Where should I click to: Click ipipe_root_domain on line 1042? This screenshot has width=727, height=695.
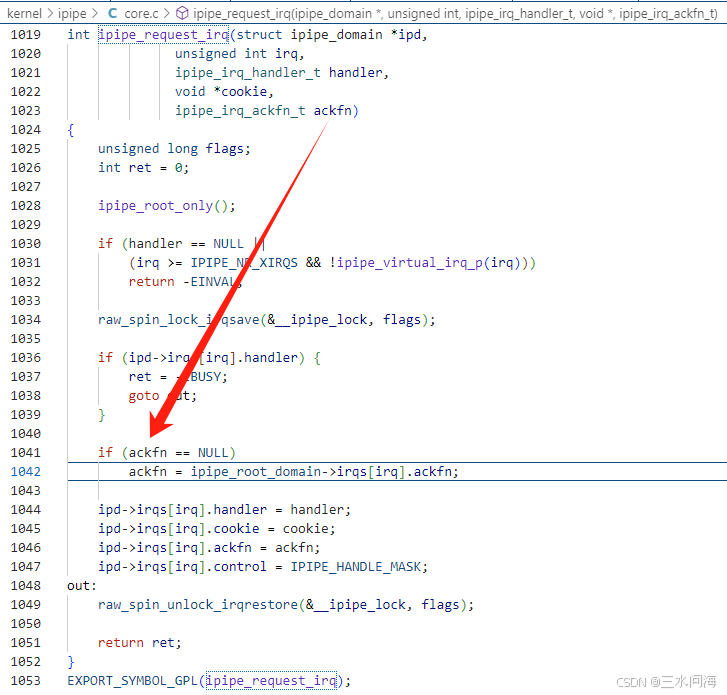point(255,472)
